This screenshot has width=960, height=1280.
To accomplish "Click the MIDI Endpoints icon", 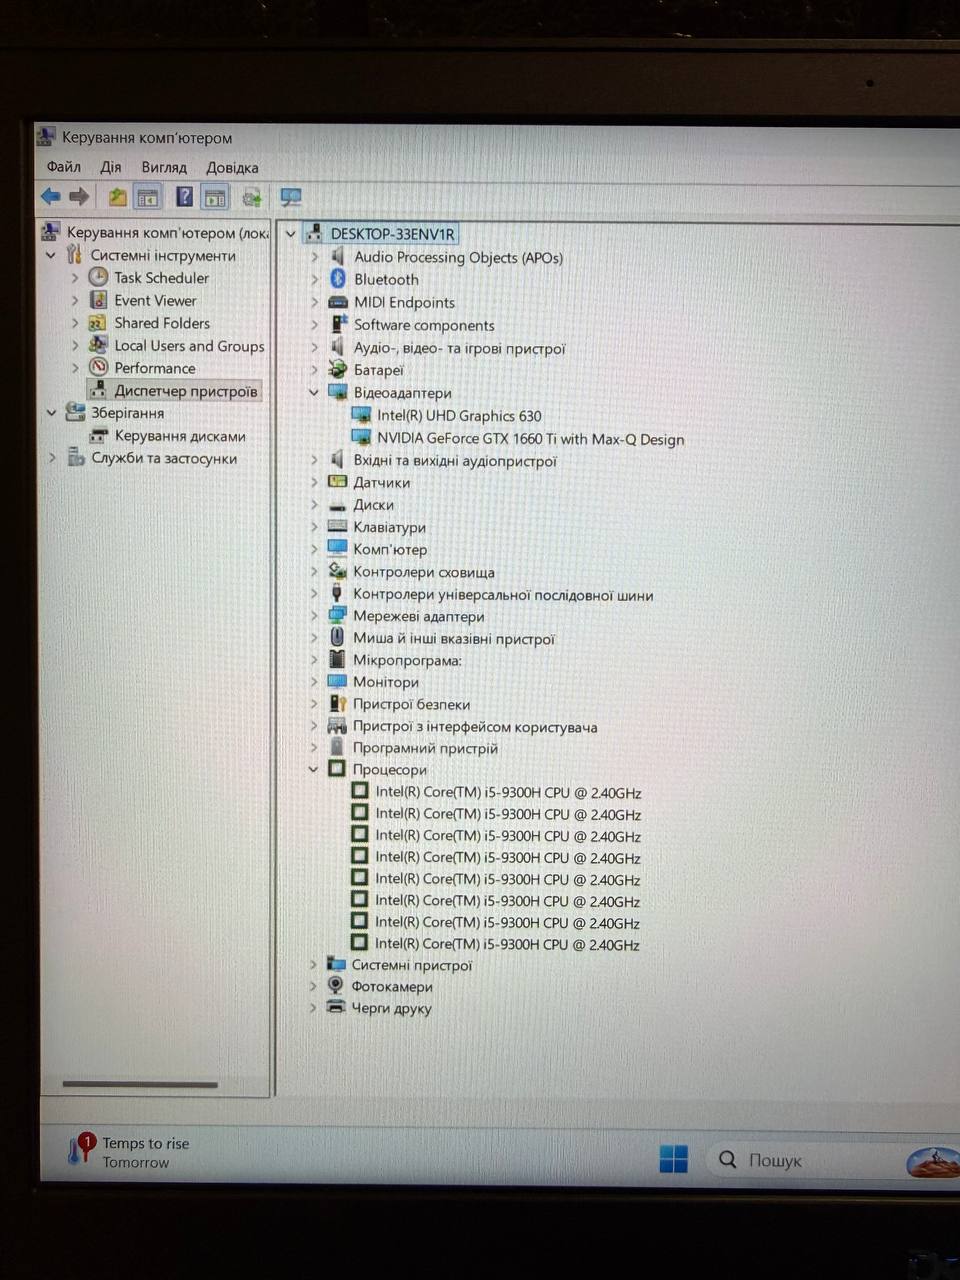I will pyautogui.click(x=338, y=302).
